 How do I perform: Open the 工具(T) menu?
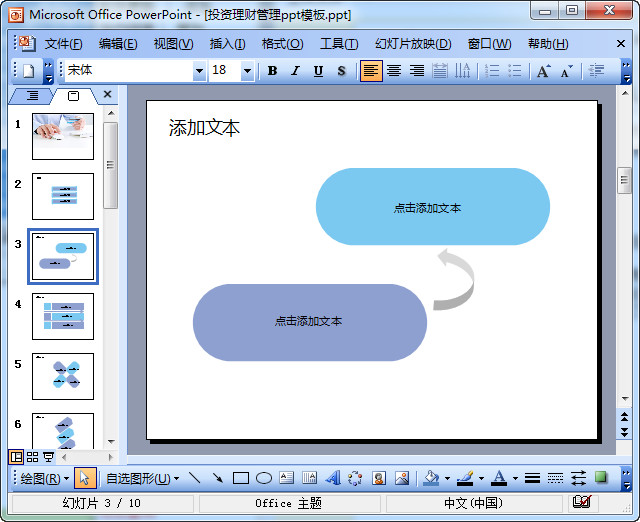(339, 43)
